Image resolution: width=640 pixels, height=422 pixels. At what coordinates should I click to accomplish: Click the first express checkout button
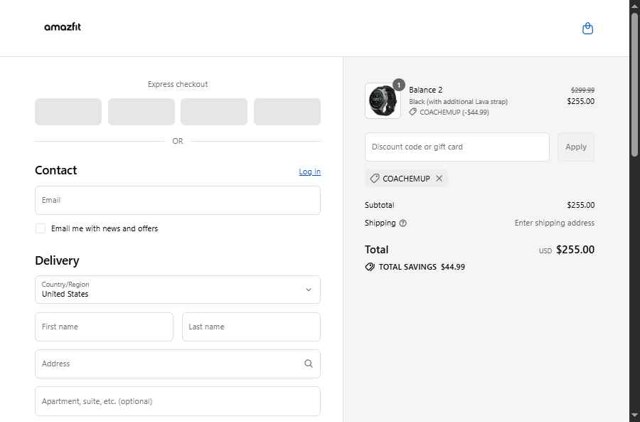point(68,111)
